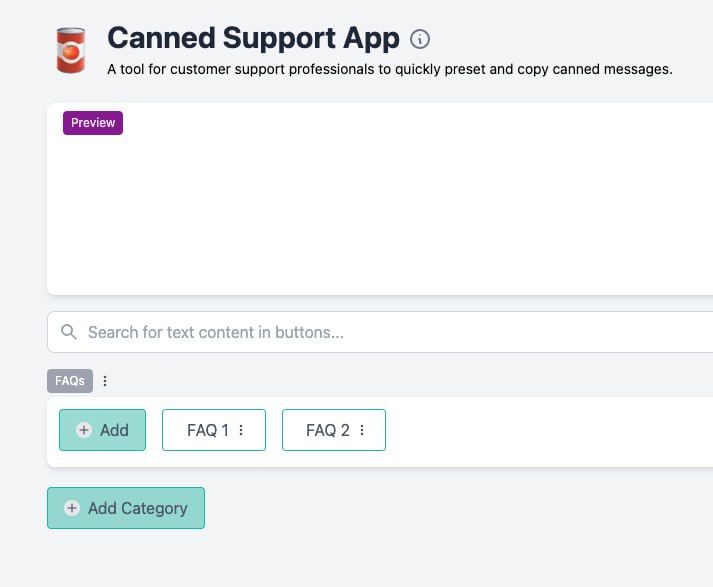713x587 pixels.
Task: Click the app description subtitle text
Action: pyautogui.click(x=390, y=70)
